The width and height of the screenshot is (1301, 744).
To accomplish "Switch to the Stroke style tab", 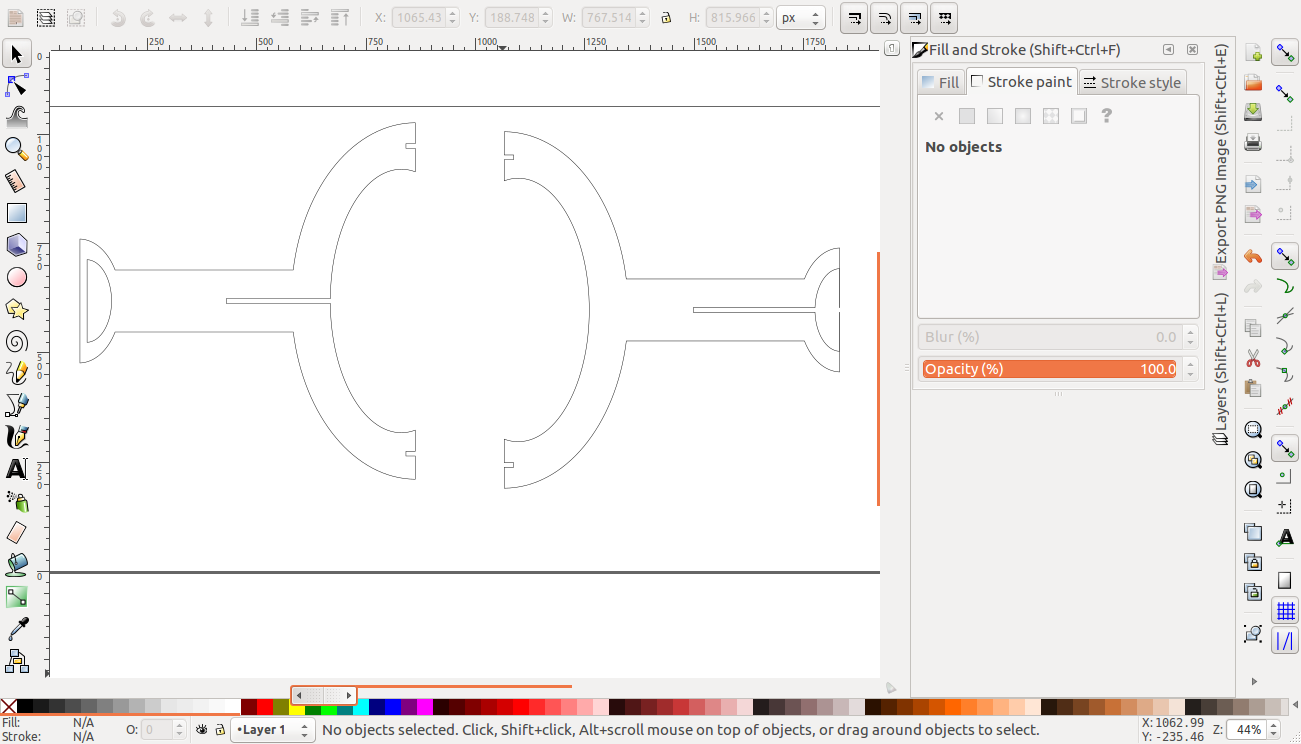I will point(1132,83).
